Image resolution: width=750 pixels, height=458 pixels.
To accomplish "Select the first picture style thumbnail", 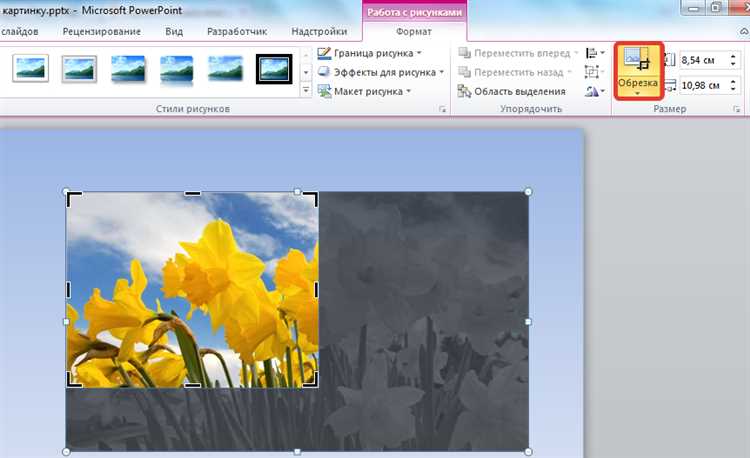I will coord(30,69).
